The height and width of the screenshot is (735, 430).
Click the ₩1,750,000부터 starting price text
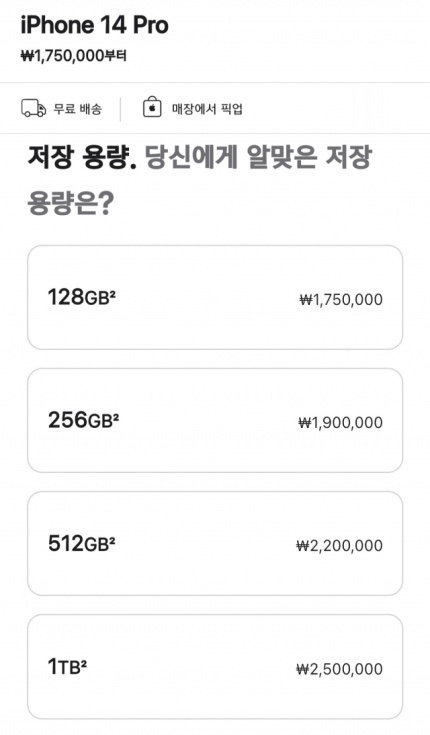tap(74, 56)
